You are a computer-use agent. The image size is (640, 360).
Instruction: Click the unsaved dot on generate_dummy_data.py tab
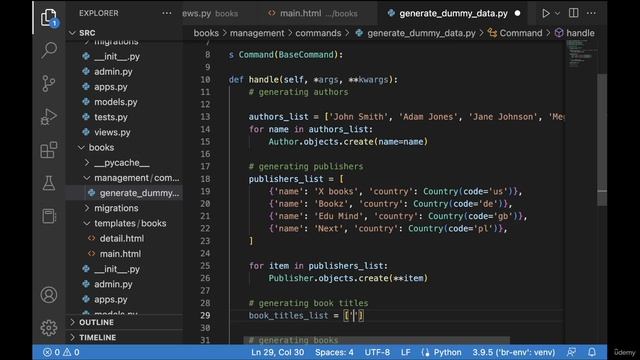(518, 13)
